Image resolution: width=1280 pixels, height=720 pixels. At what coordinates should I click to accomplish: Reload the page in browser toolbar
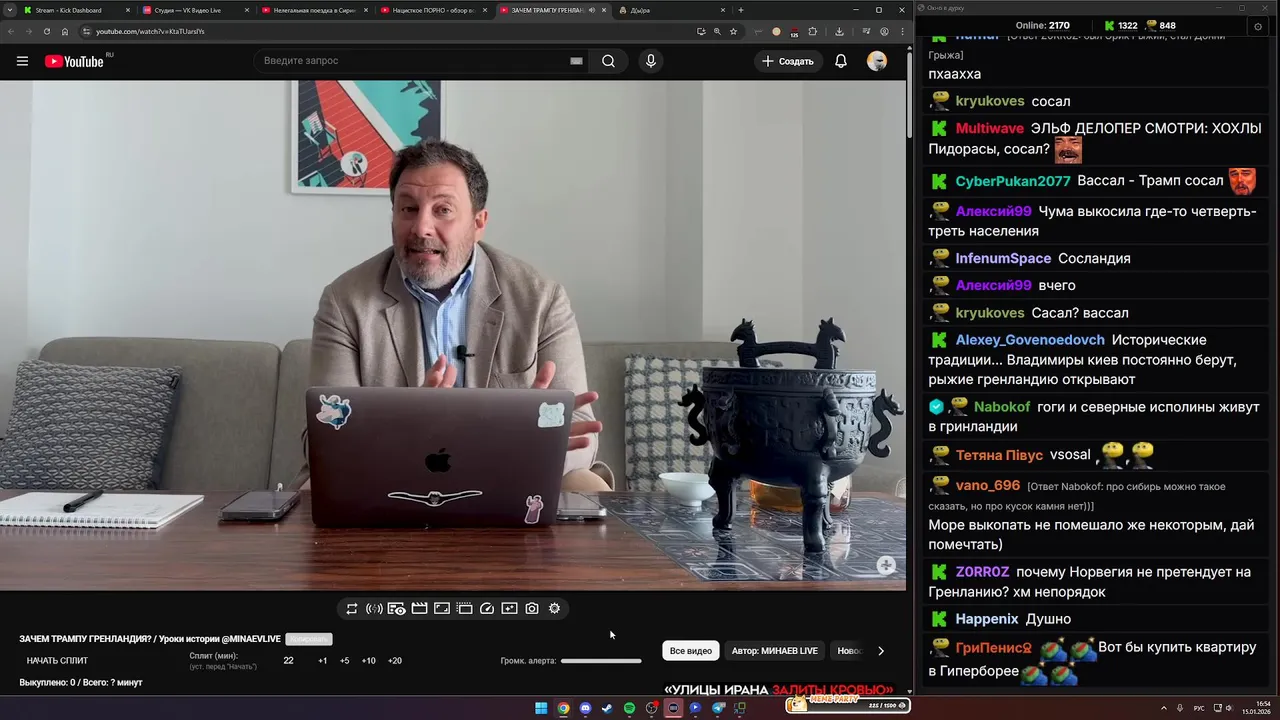tap(46, 31)
